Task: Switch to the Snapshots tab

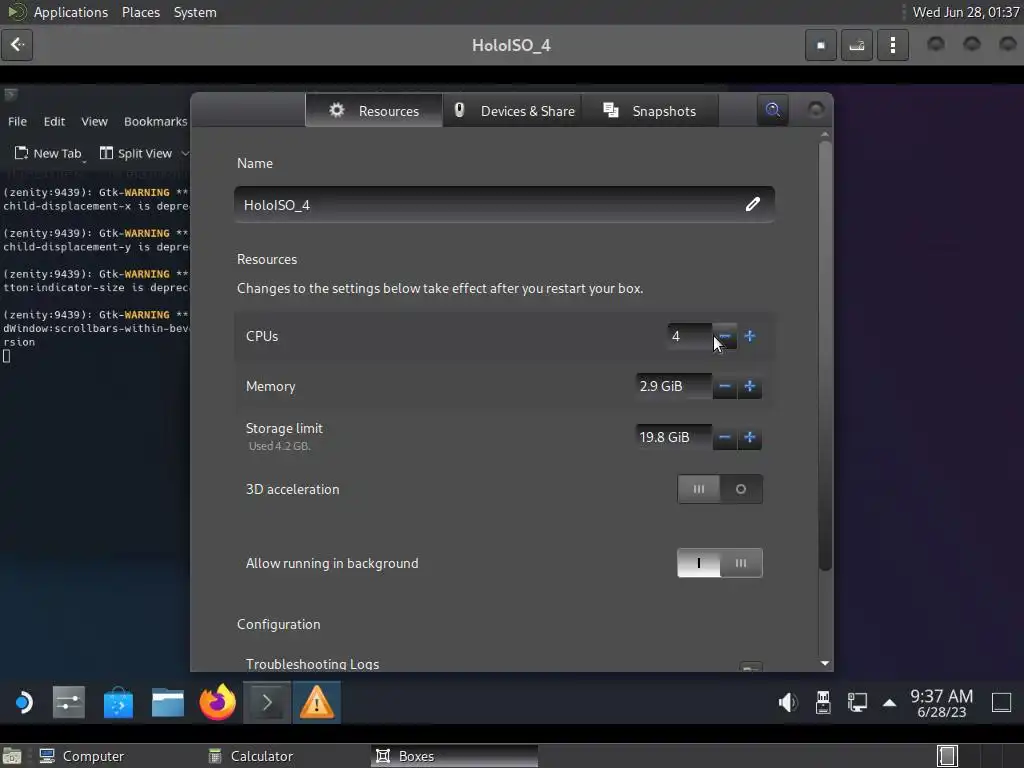Action: click(650, 110)
